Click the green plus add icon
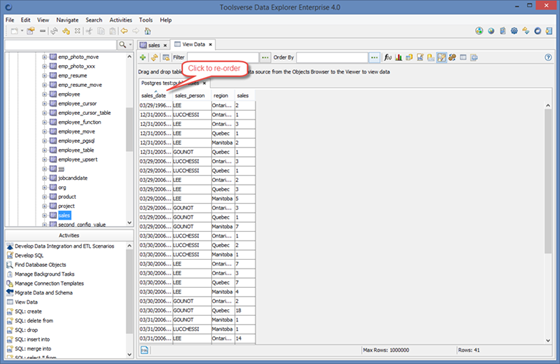Viewport: 560px width, 364px height. 143,58
